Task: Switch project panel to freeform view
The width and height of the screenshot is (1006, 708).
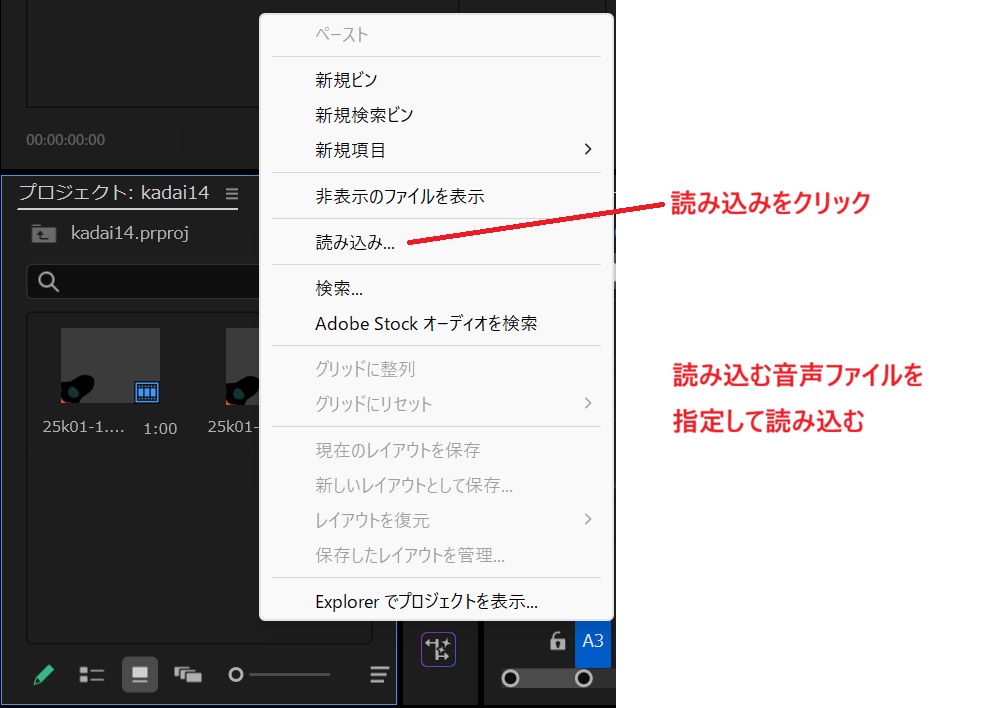Action: (188, 675)
